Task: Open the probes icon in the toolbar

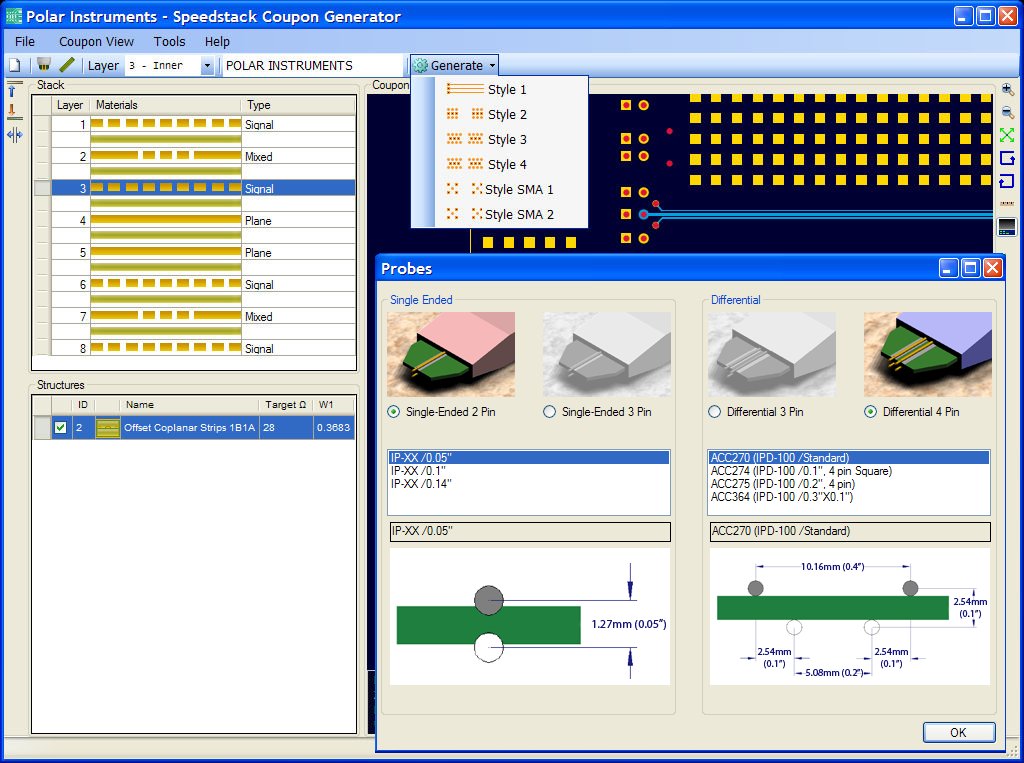Action: pos(44,65)
